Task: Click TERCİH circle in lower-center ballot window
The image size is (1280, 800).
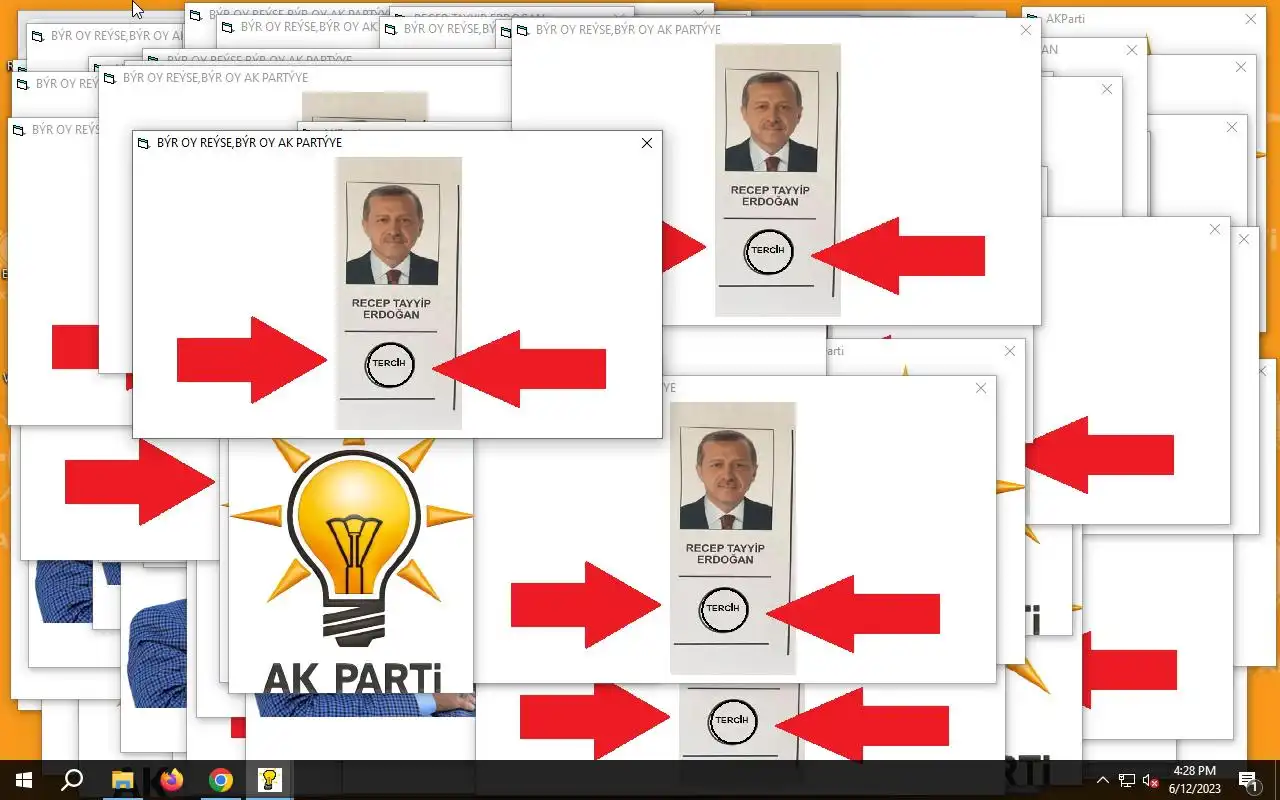Action: click(x=723, y=609)
